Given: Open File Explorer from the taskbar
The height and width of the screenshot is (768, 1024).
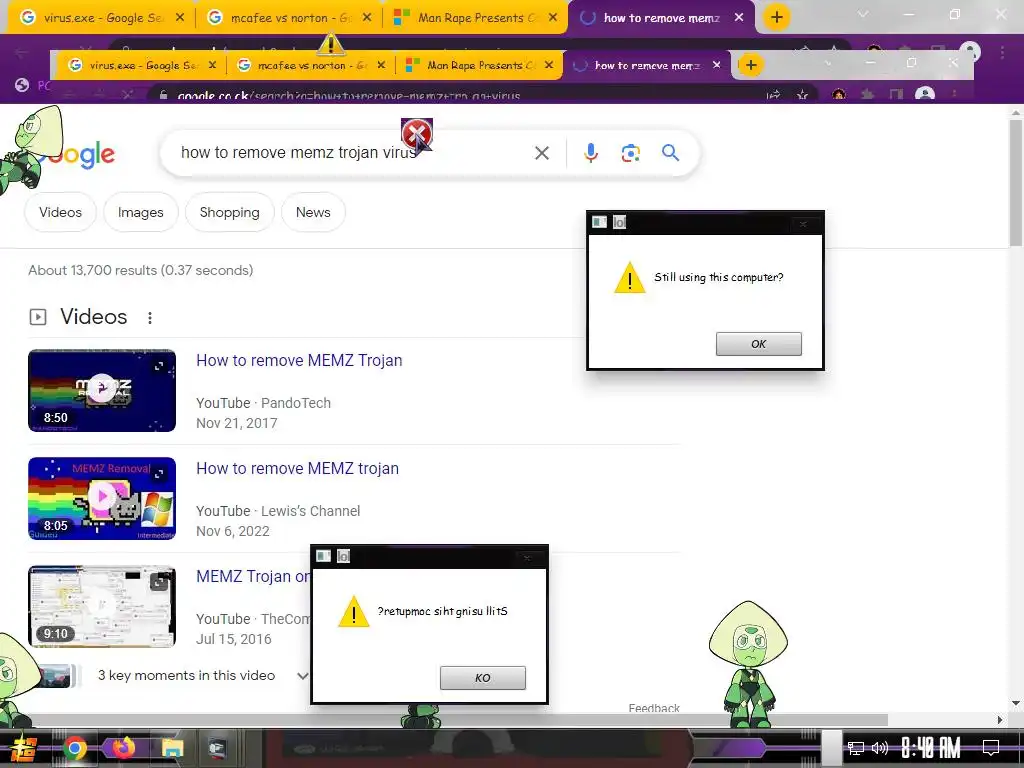Looking at the screenshot, I should point(172,748).
